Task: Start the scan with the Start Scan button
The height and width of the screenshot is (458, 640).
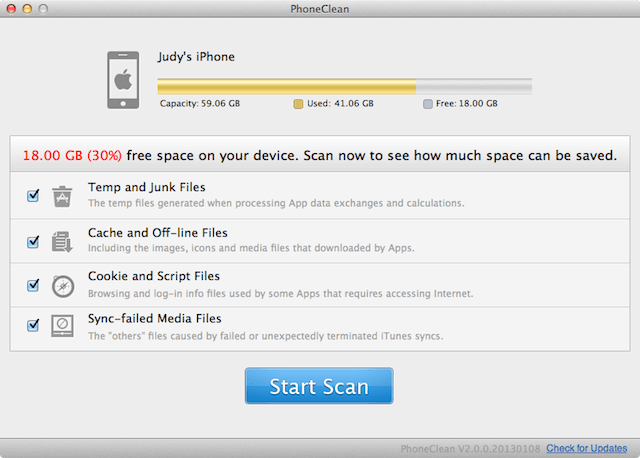Action: pyautogui.click(x=319, y=386)
